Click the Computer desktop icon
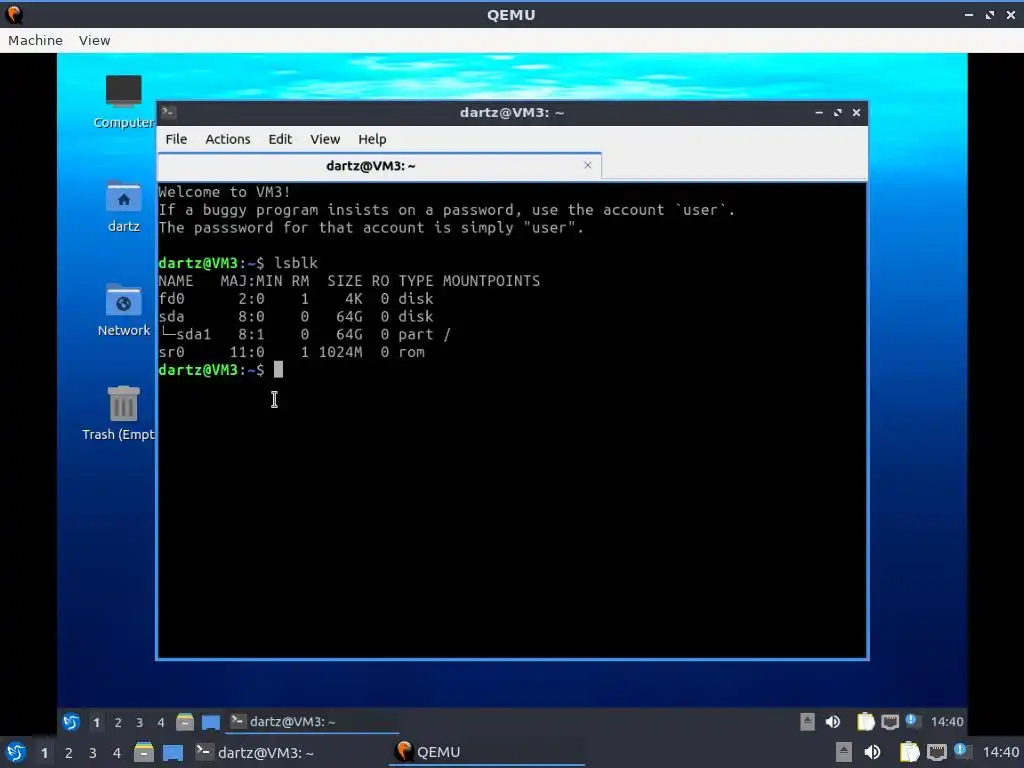 (x=123, y=101)
